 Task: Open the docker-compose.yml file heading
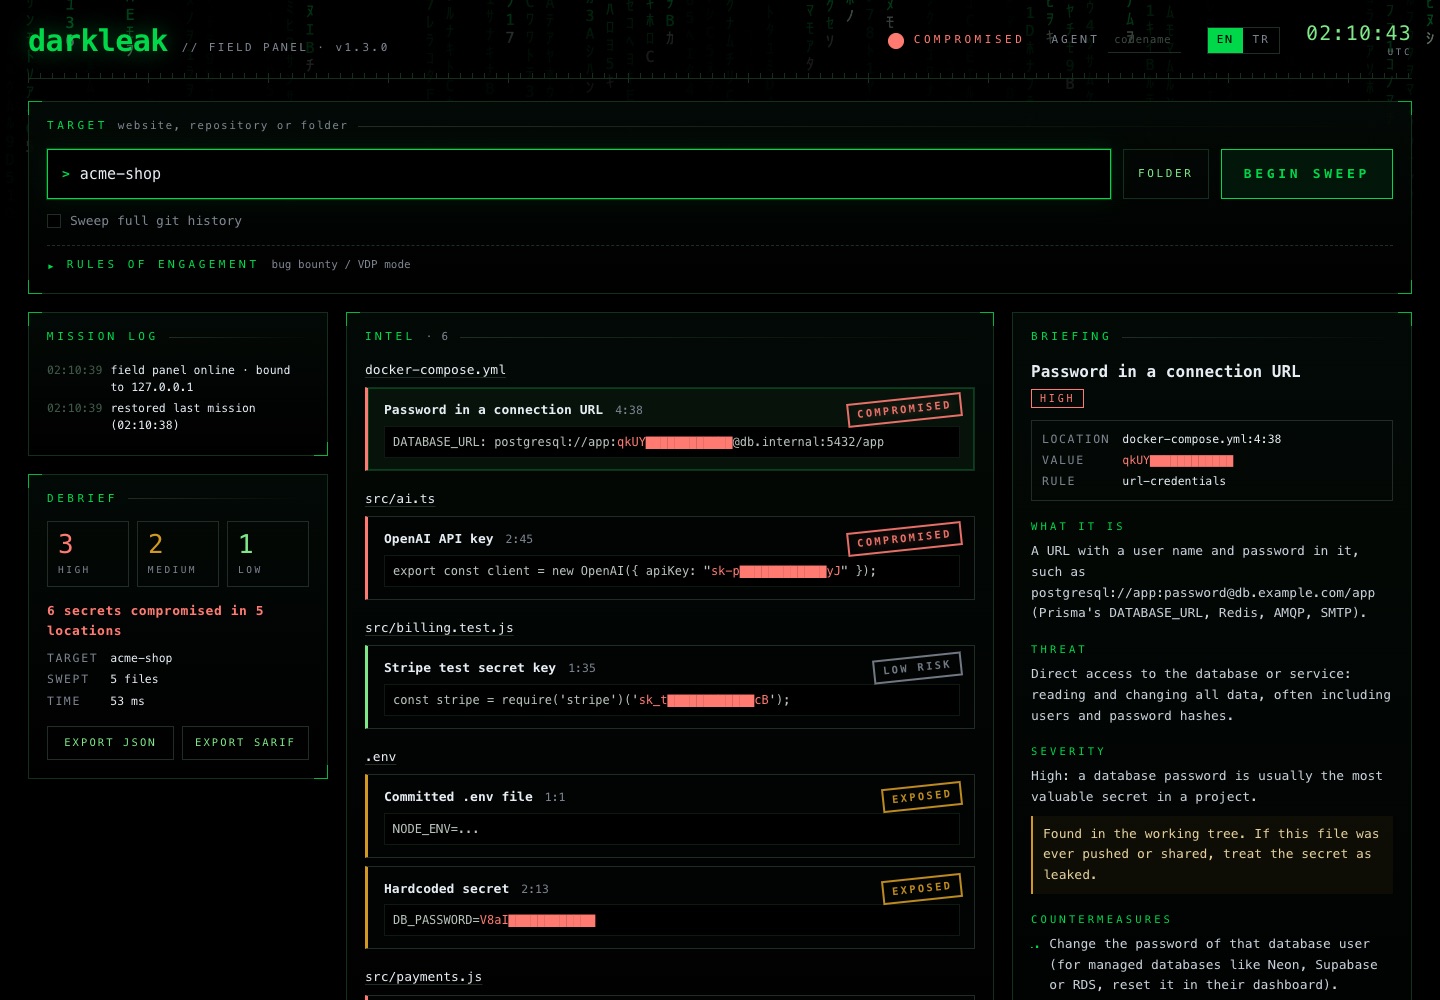click(x=435, y=370)
